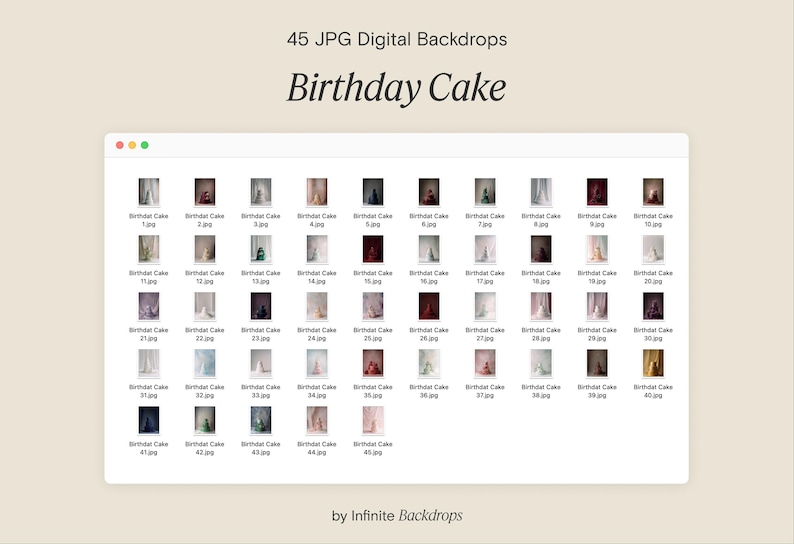Select the Birthdat Cake 42.jpg thumbnail
Image resolution: width=794 pixels, height=544 pixels.
(x=205, y=420)
